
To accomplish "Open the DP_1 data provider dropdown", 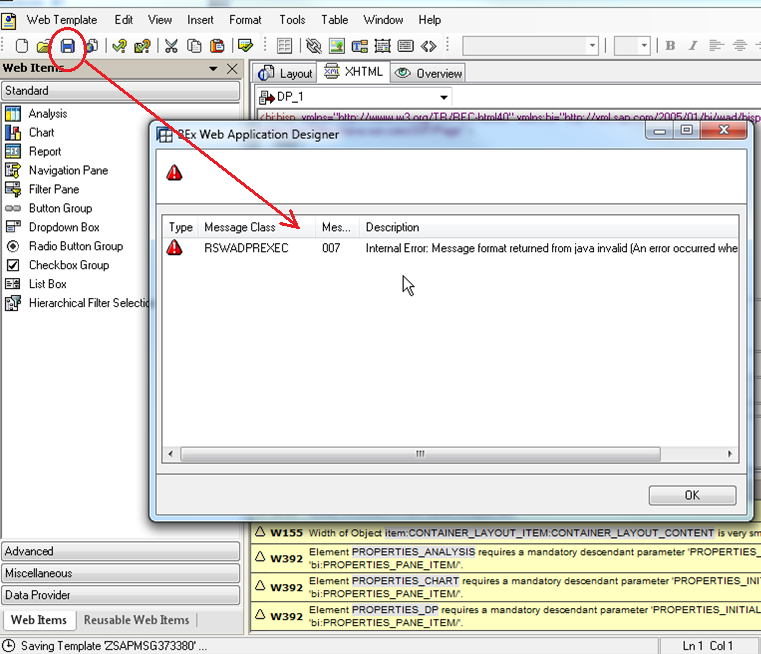I will [x=444, y=97].
